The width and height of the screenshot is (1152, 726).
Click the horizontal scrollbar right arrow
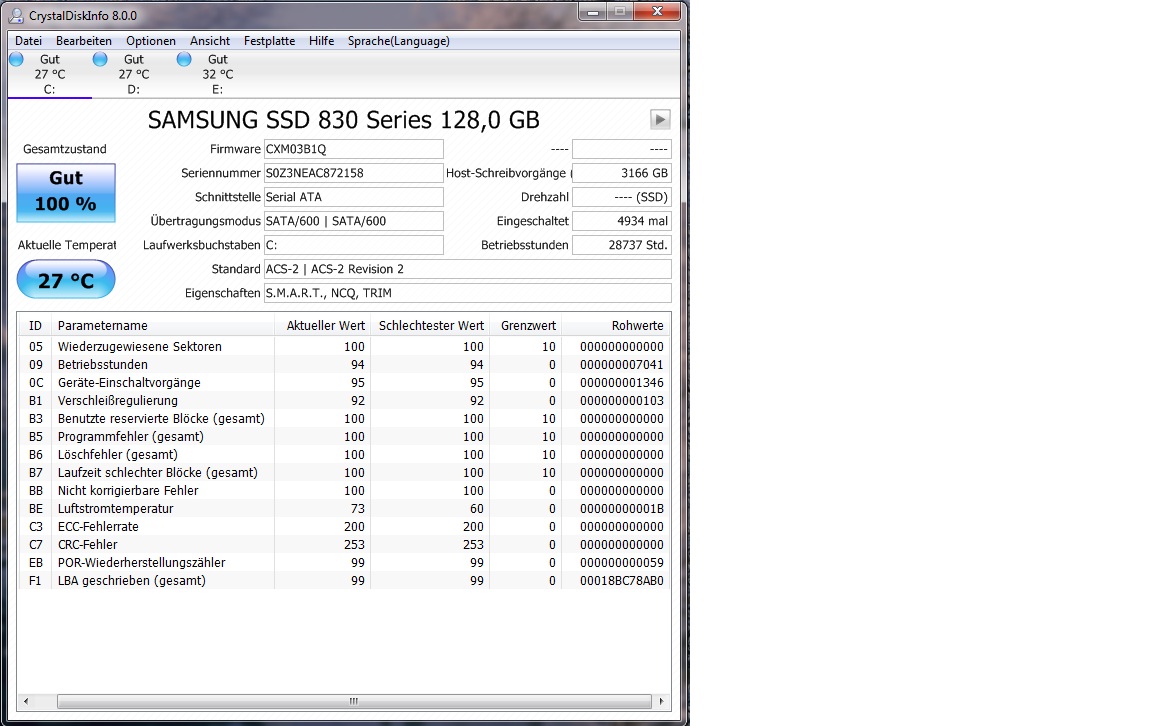(661, 701)
